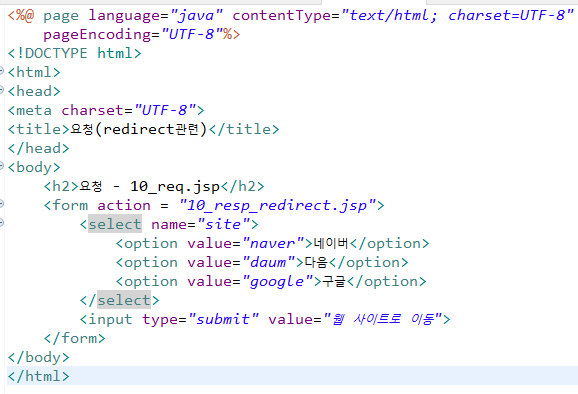Click the "pageEncoding" attribute name
The width and height of the screenshot is (578, 394).
[x=97, y=35]
